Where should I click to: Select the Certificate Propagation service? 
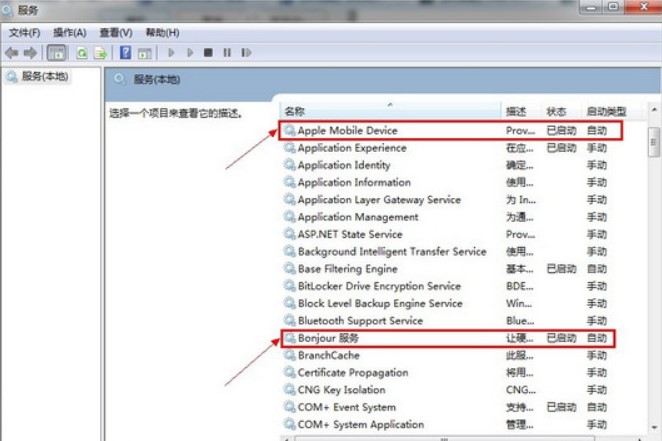pyautogui.click(x=450, y=373)
